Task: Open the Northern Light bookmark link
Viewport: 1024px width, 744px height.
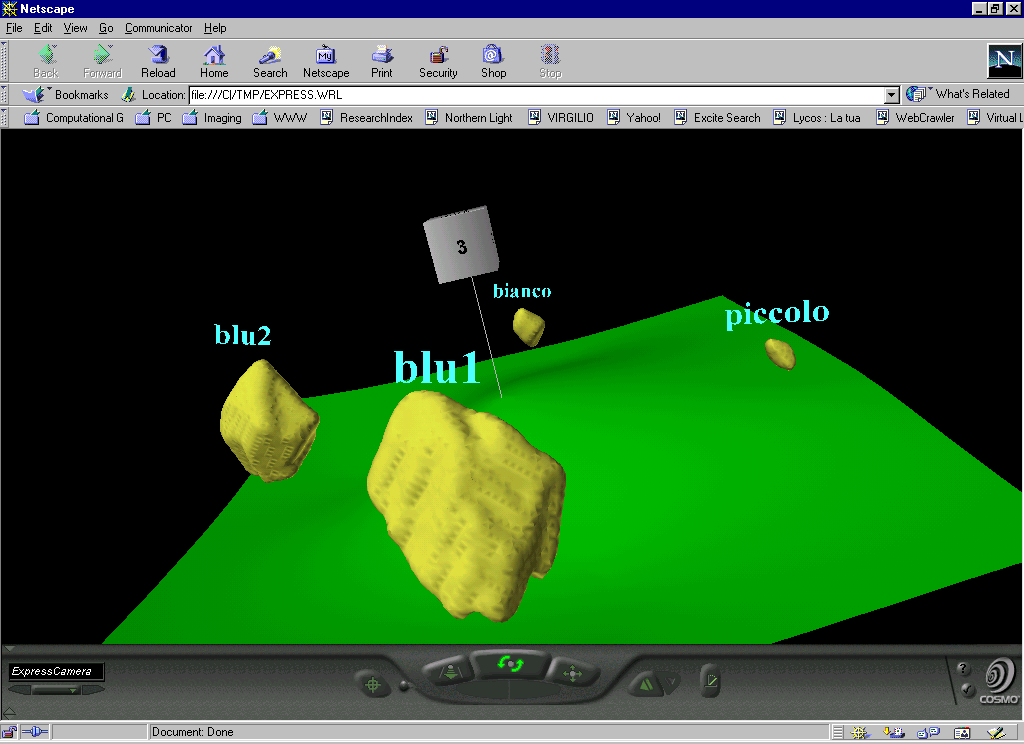Action: pos(468,118)
